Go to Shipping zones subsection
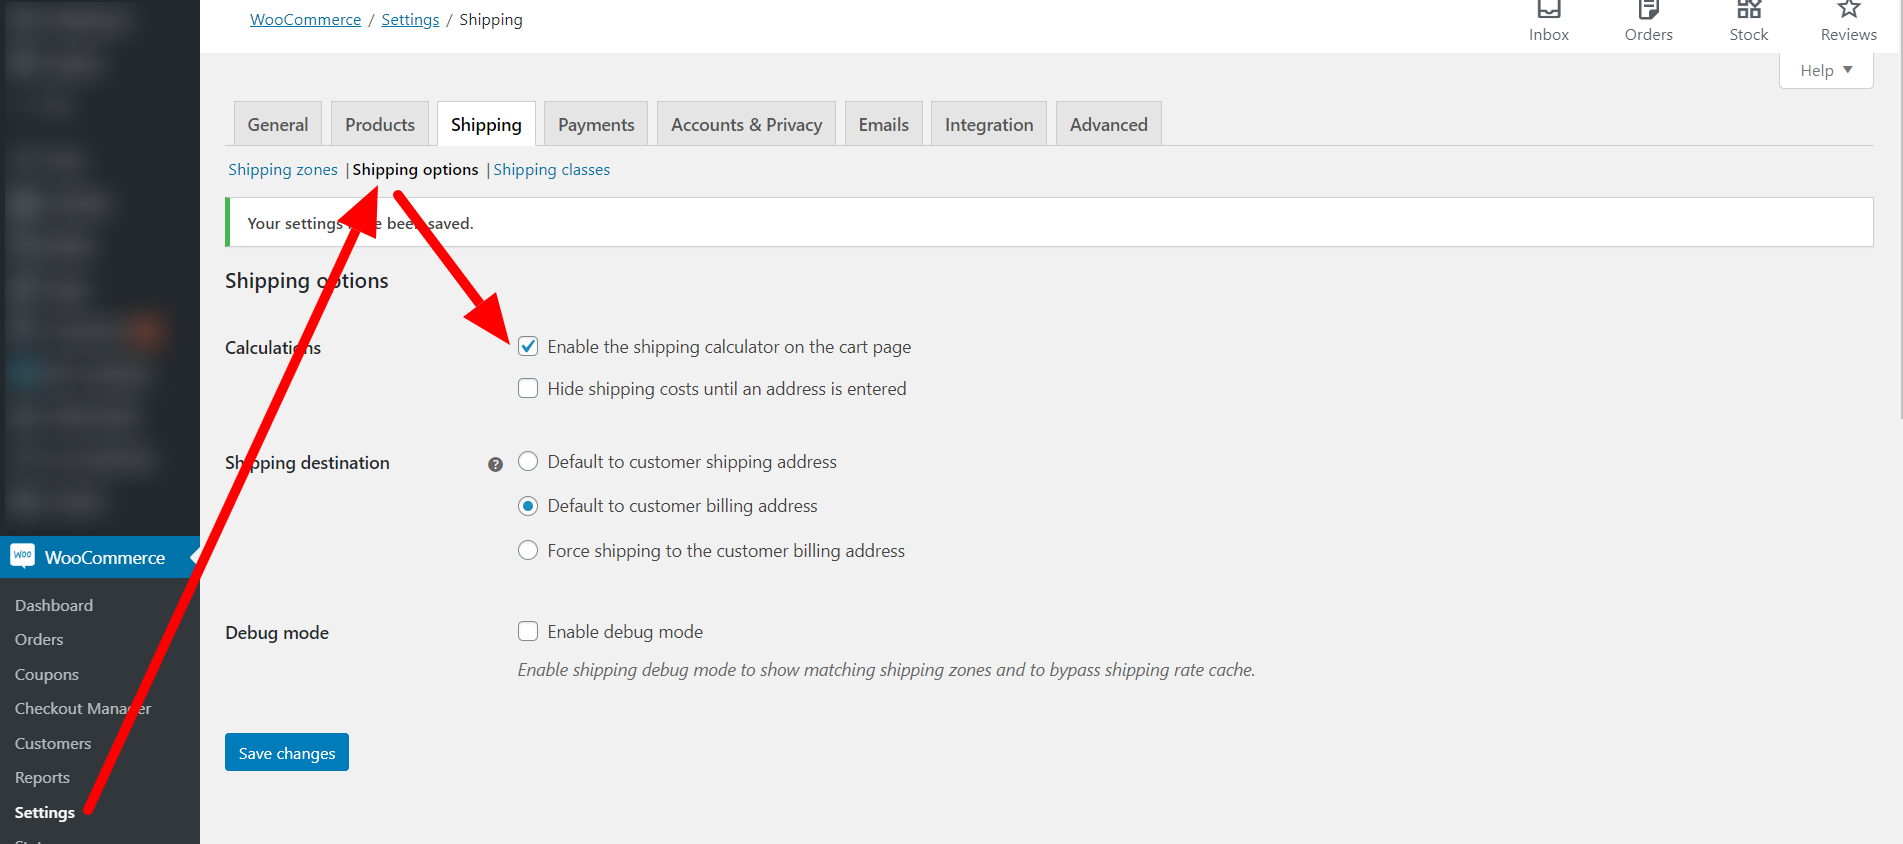The image size is (1903, 844). [x=283, y=170]
